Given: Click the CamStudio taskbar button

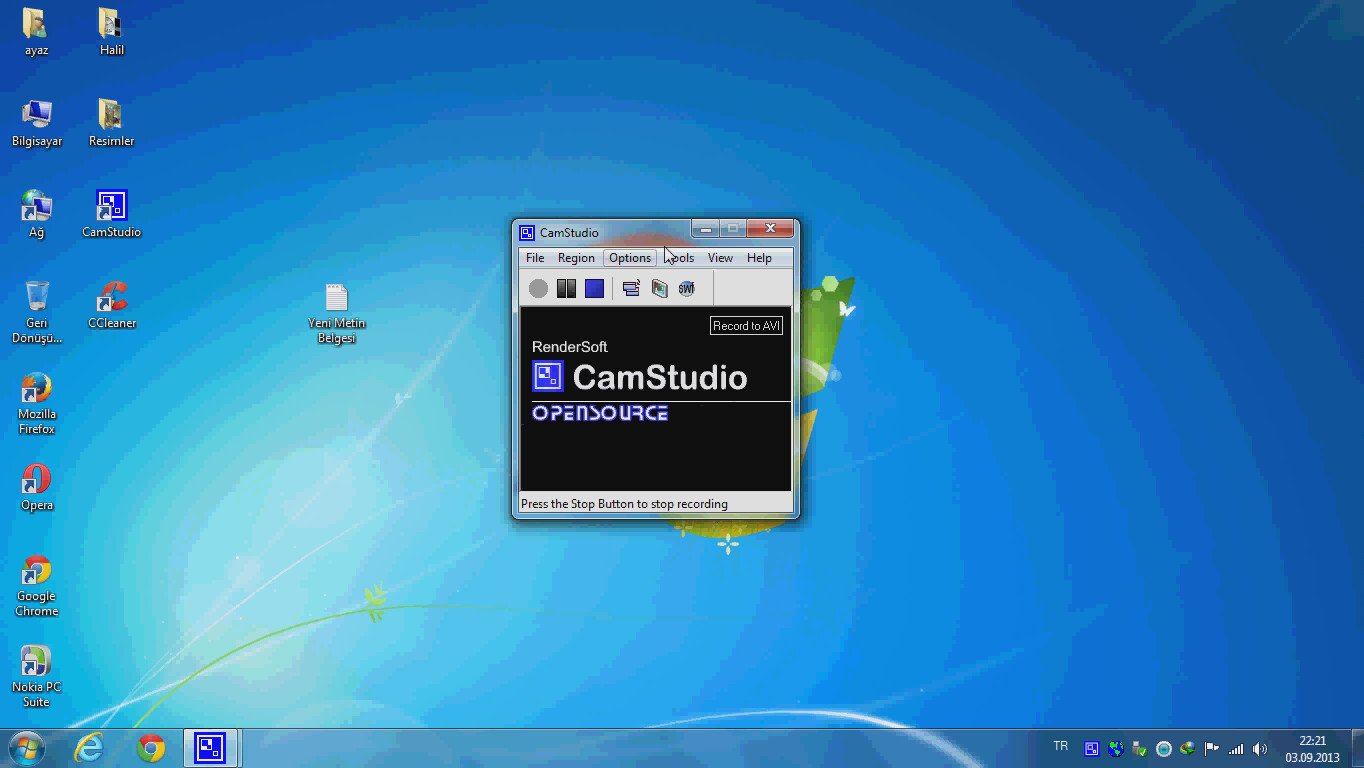Looking at the screenshot, I should click(x=210, y=748).
